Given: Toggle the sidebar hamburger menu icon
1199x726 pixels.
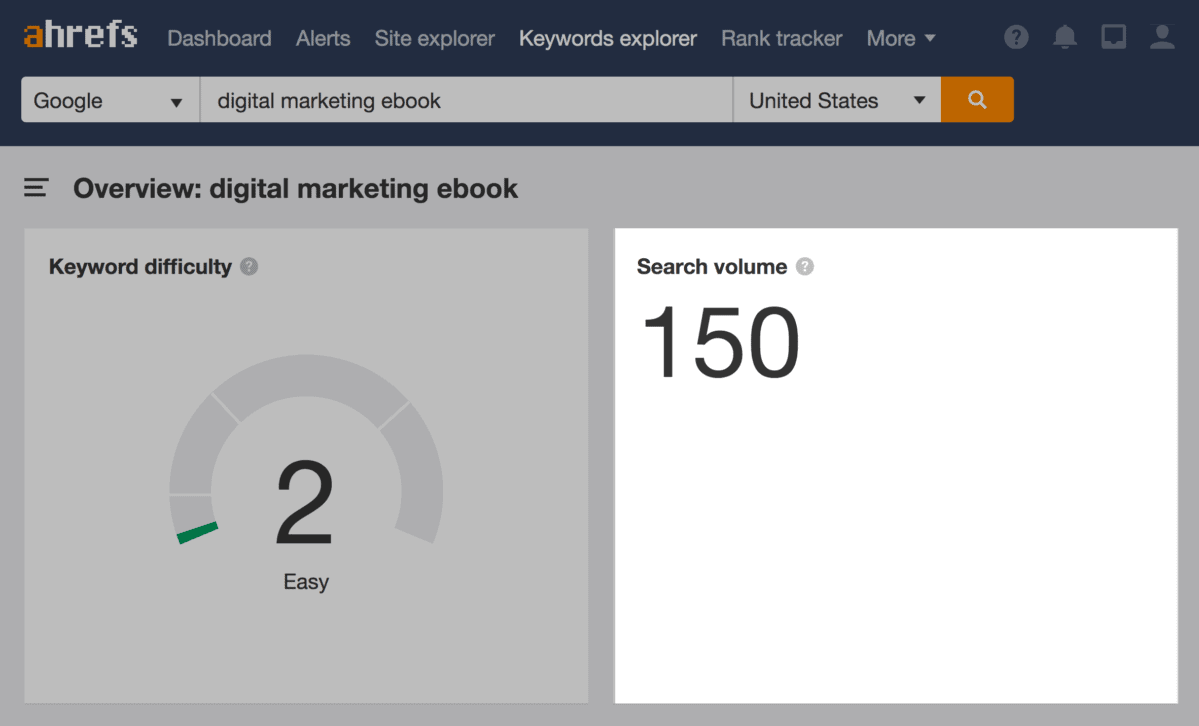Looking at the screenshot, I should (x=36, y=187).
